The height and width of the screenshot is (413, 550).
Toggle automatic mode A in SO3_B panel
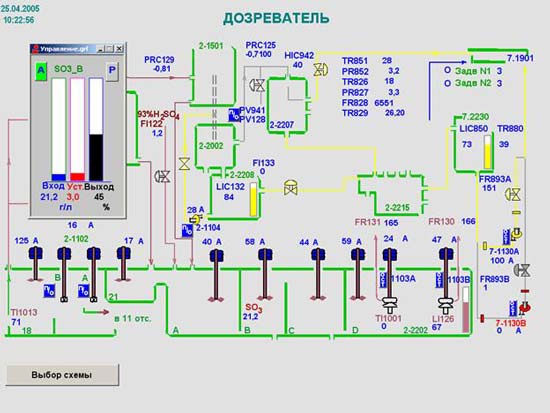tap(41, 71)
